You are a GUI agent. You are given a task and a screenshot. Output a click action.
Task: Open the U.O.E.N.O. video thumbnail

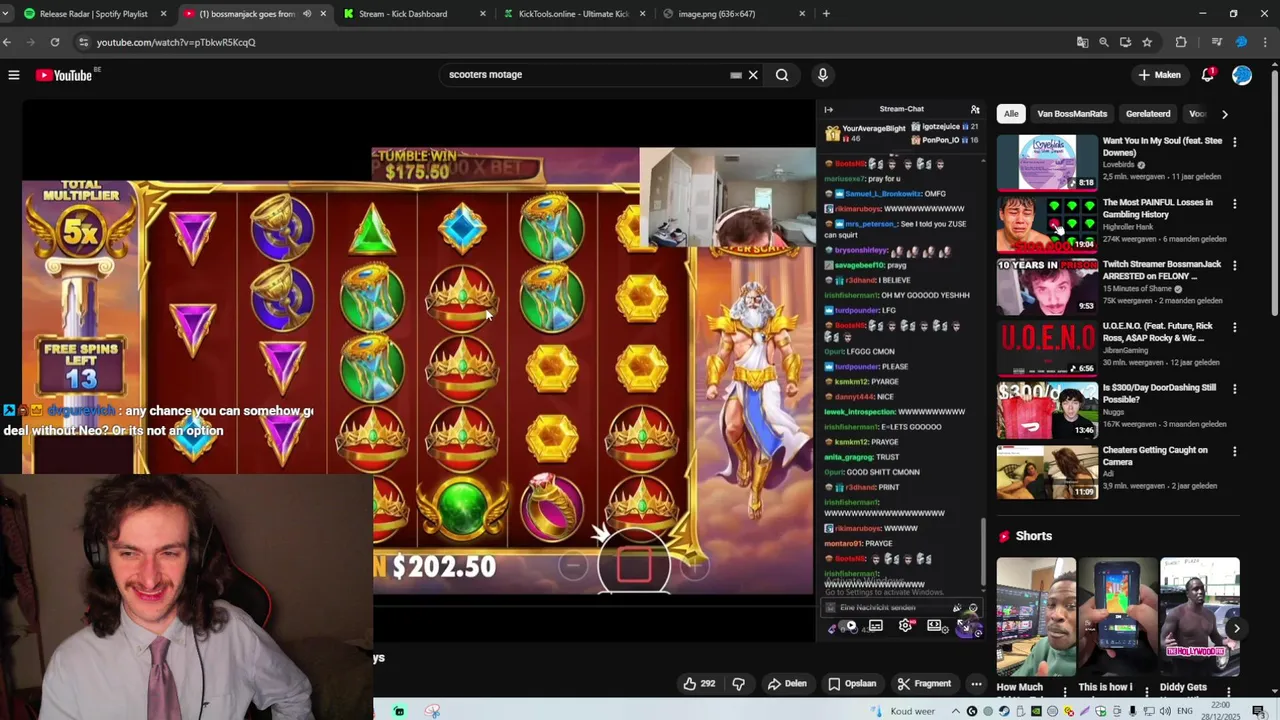pos(1047,347)
